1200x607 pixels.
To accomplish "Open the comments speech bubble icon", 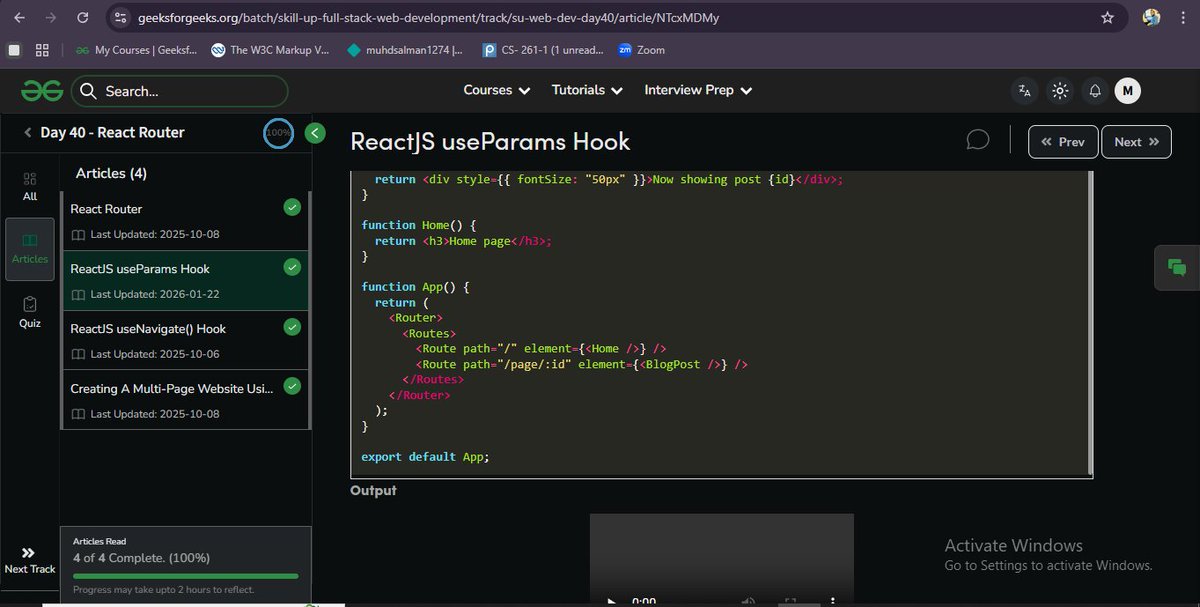I will [x=978, y=141].
